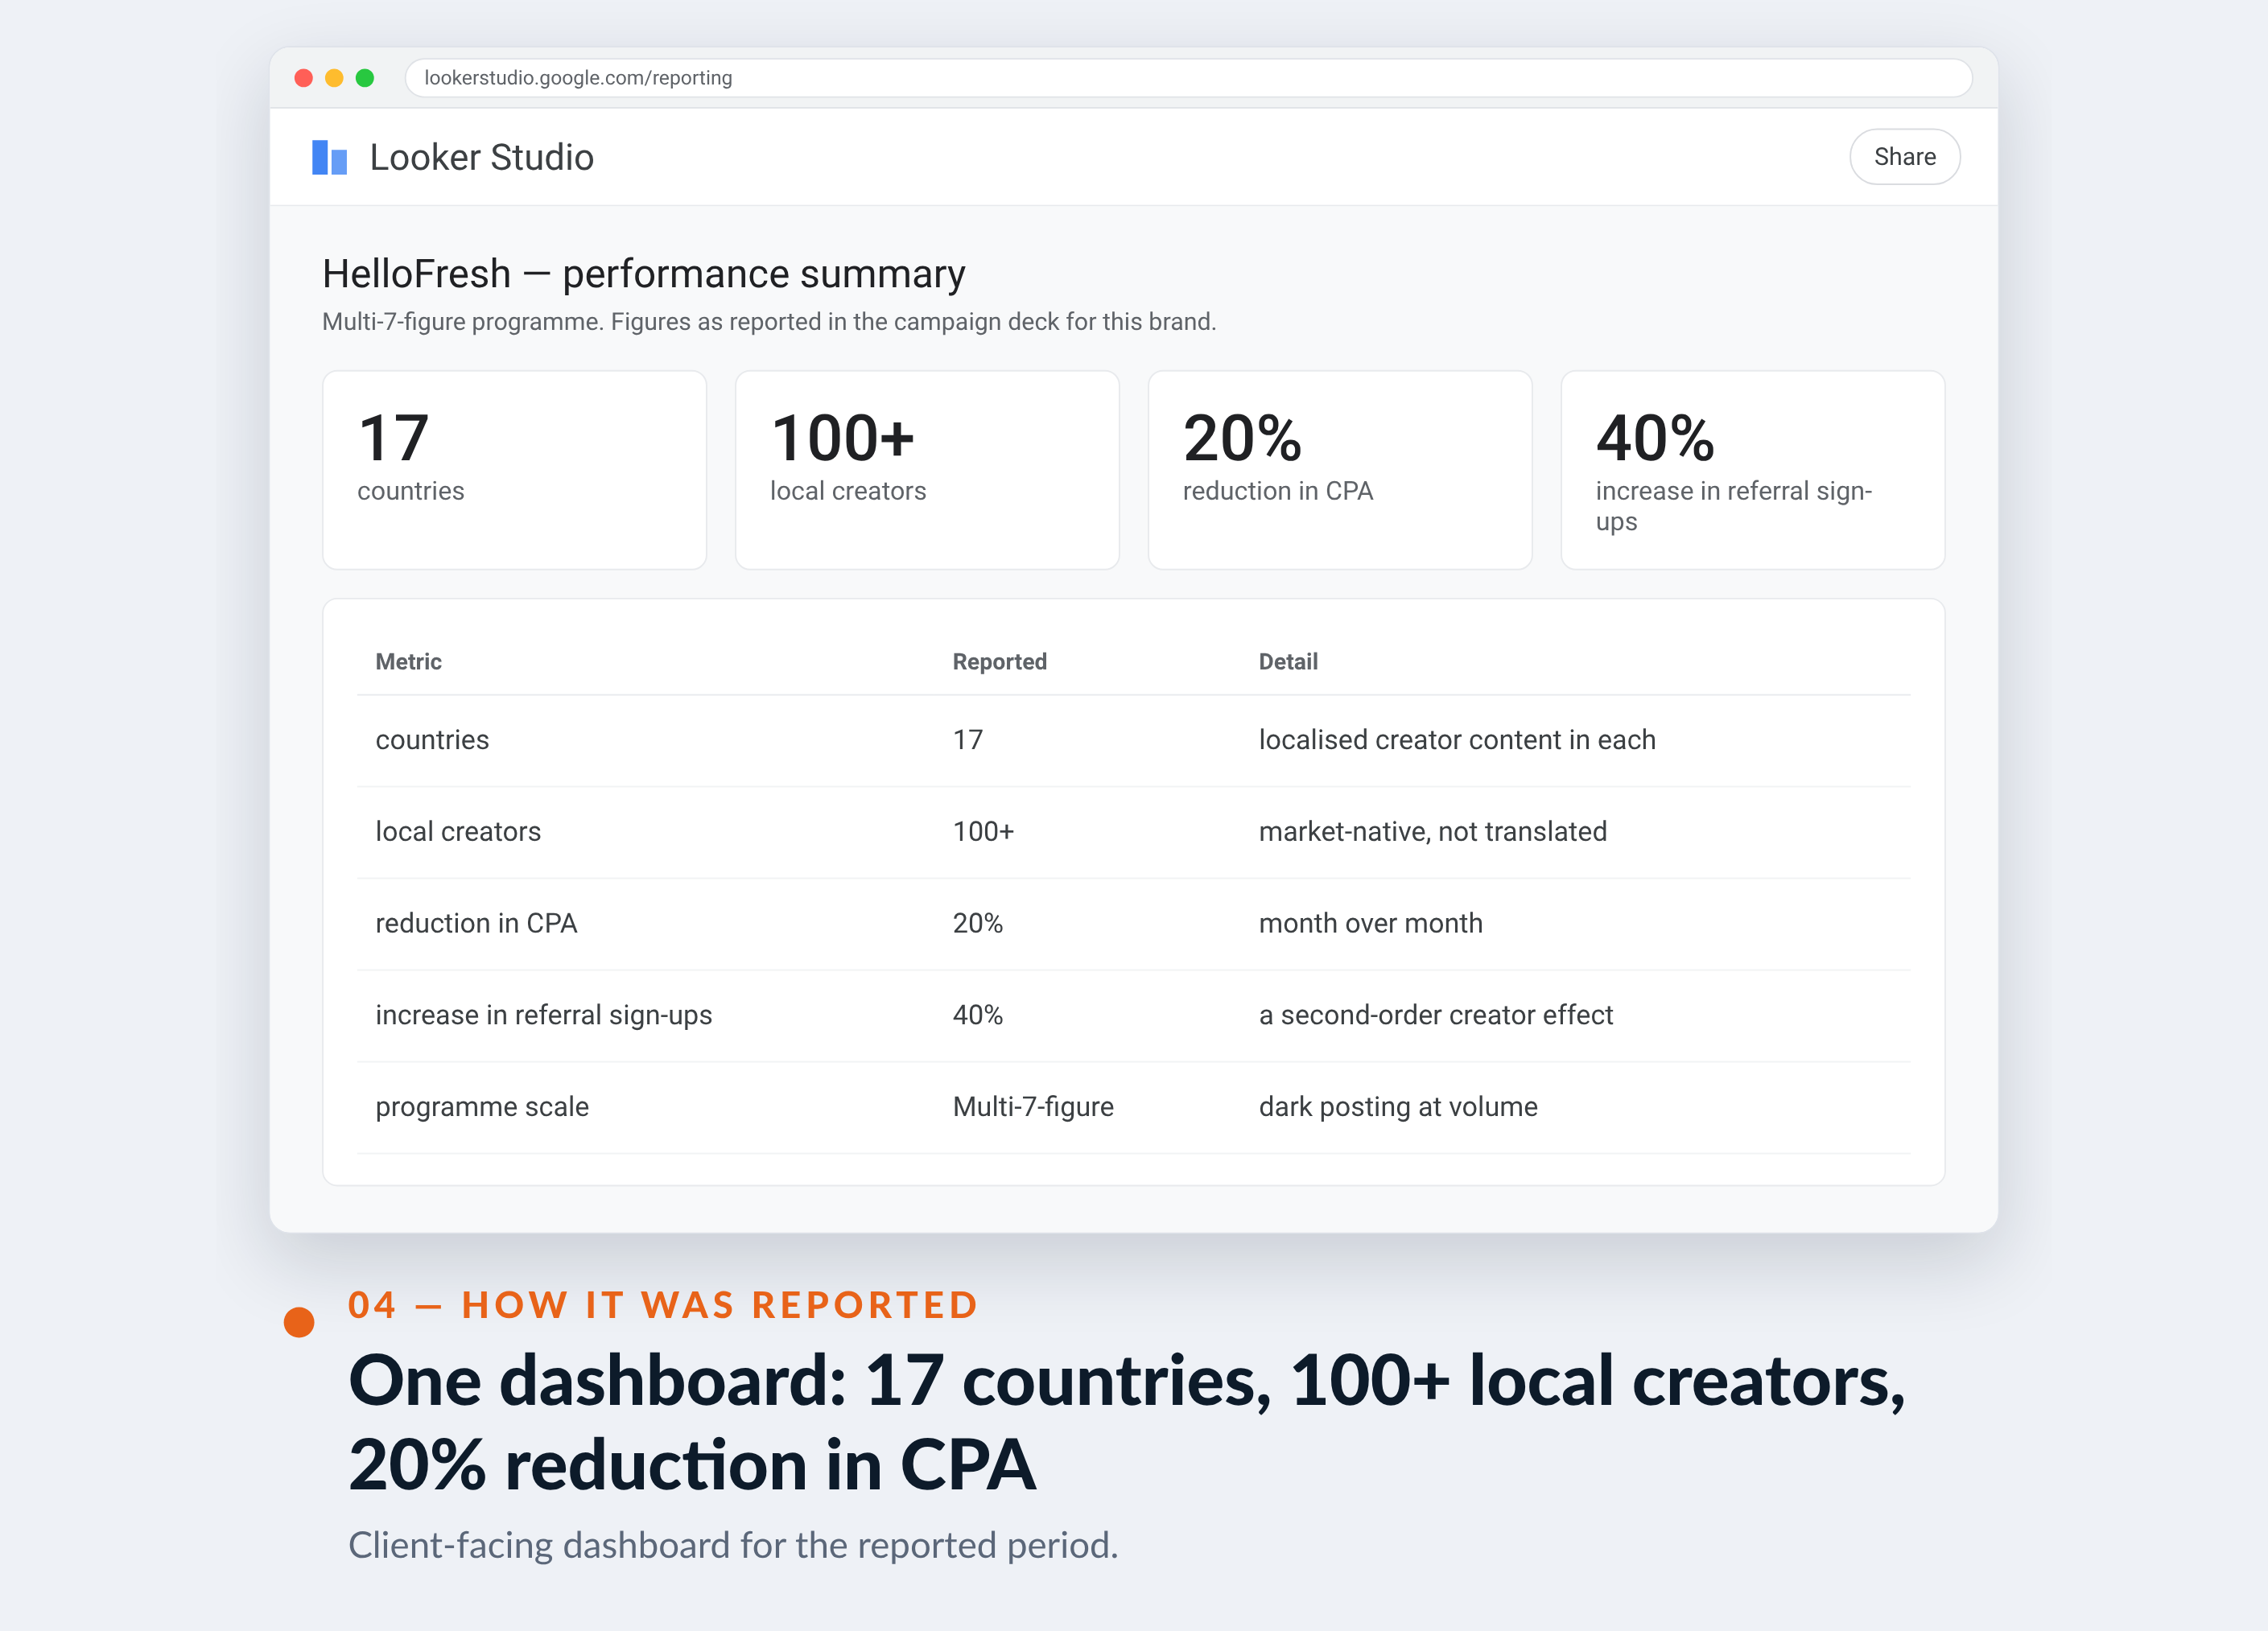Click 'localised creator content in each' cell
This screenshot has height=1631, width=2268.
coord(1457,740)
